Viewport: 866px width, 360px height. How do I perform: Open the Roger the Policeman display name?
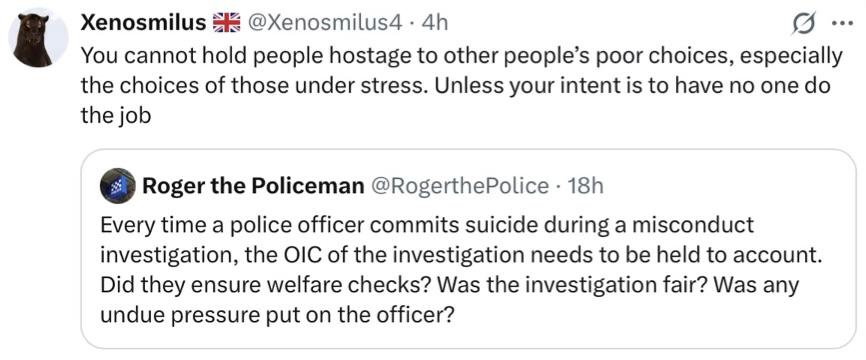252,186
